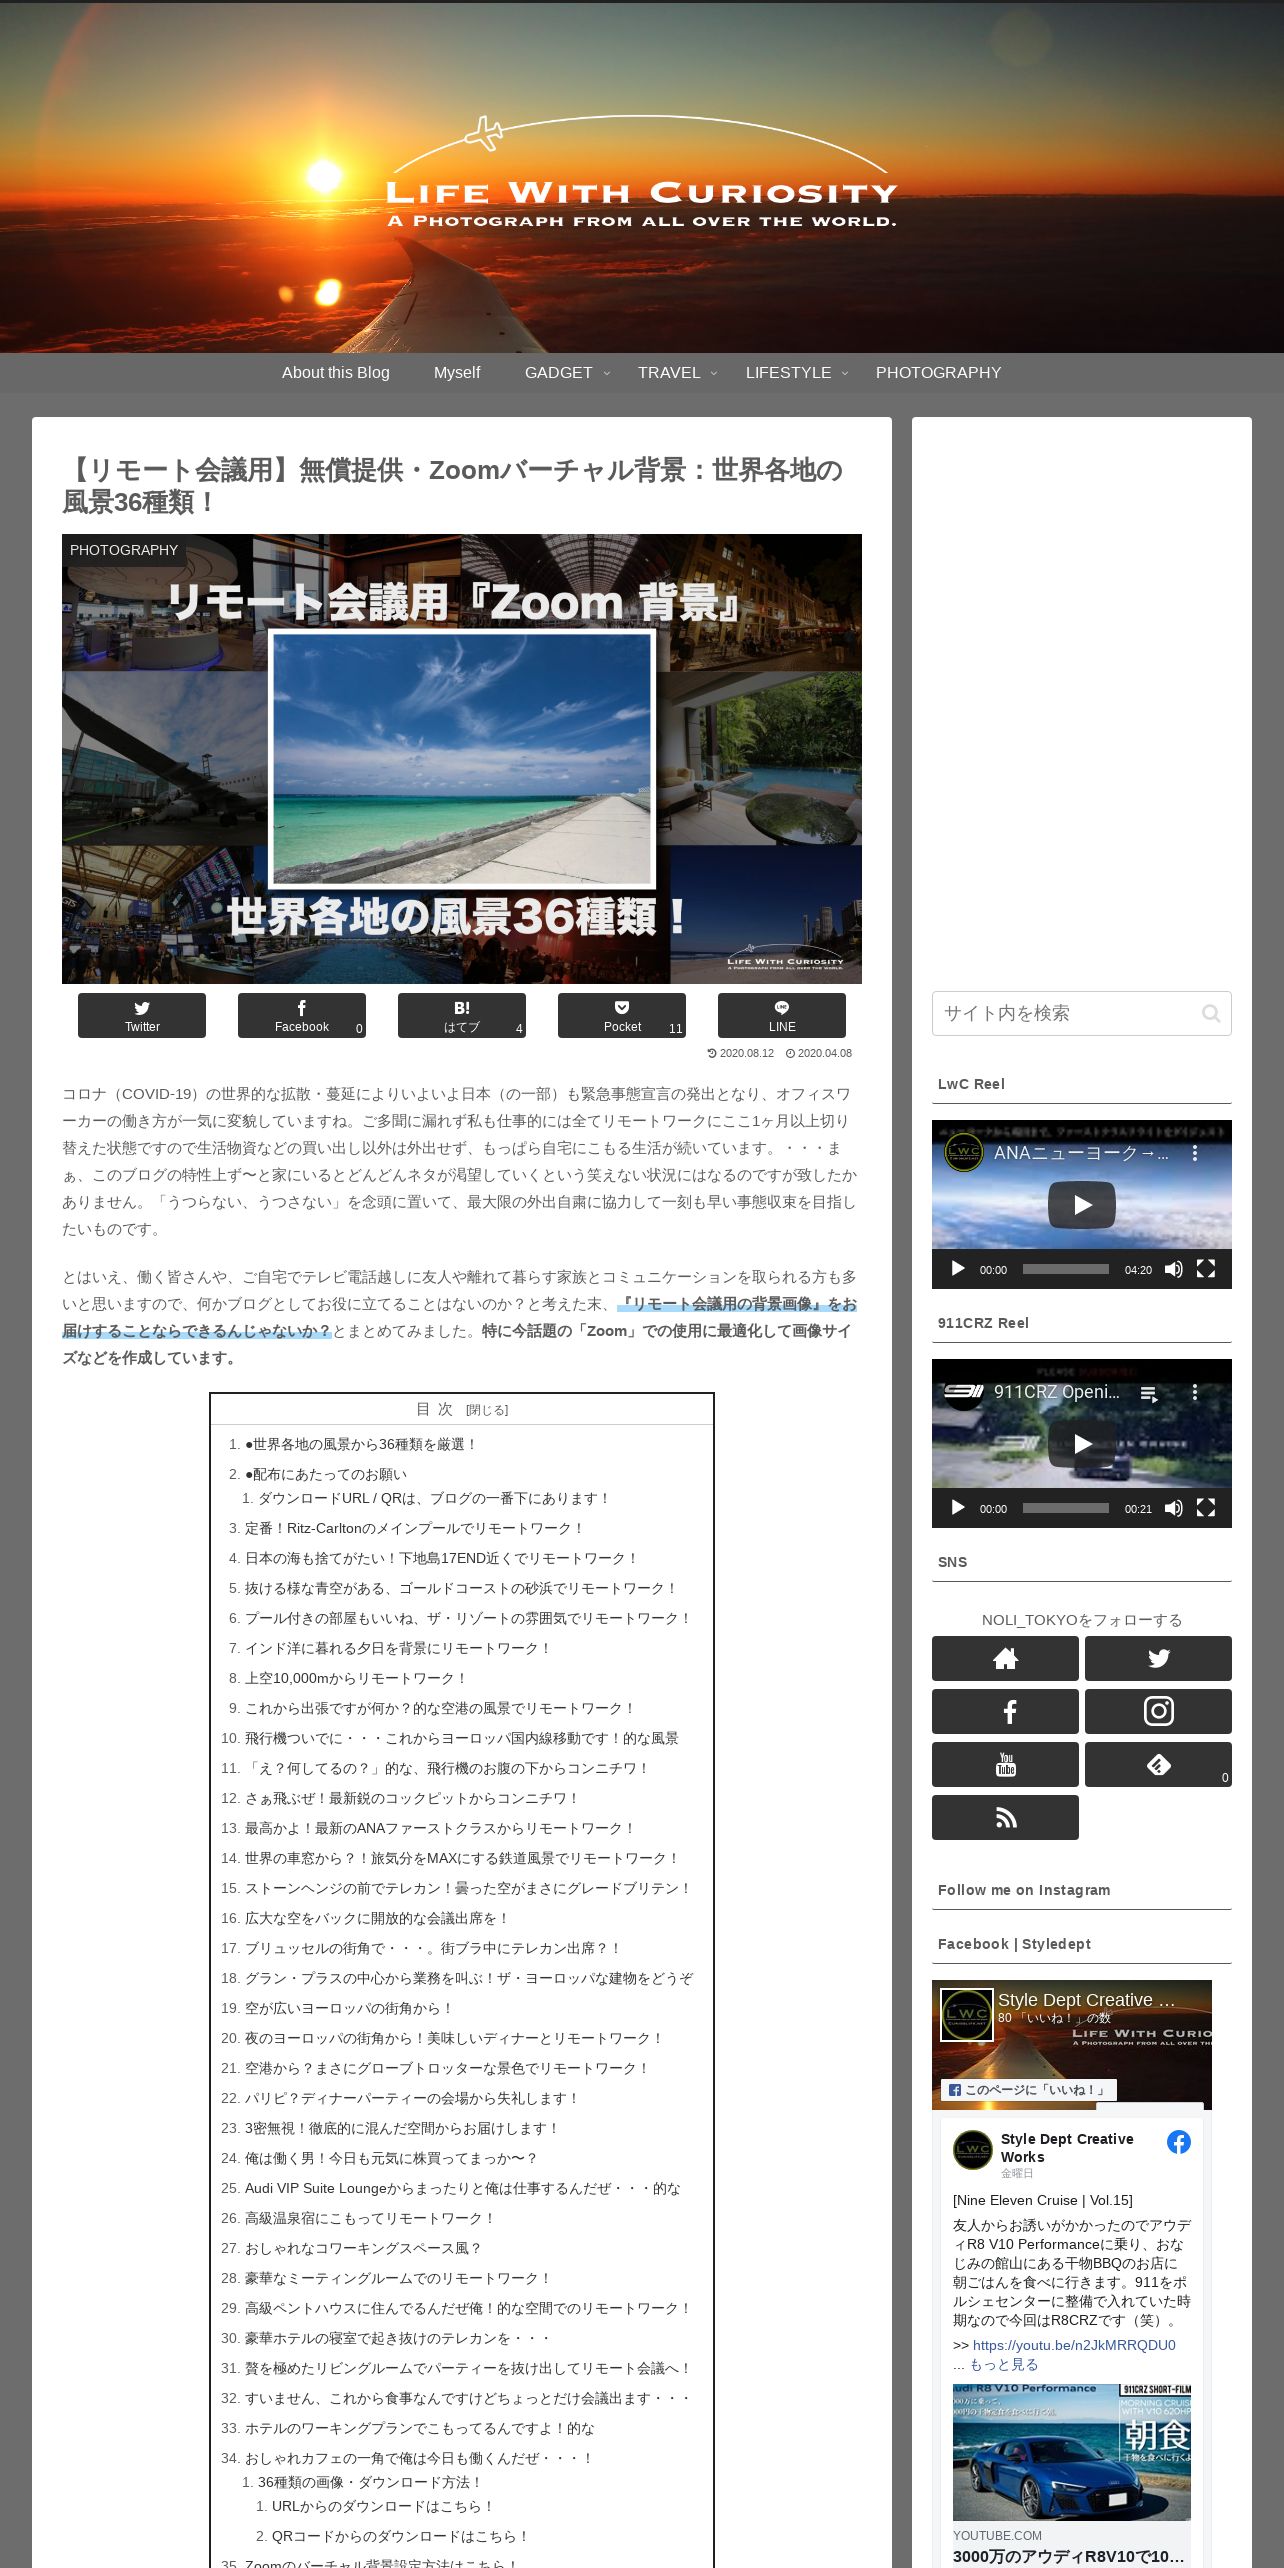Open the Myself menu item
The height and width of the screenshot is (2568, 1284).
tap(457, 372)
